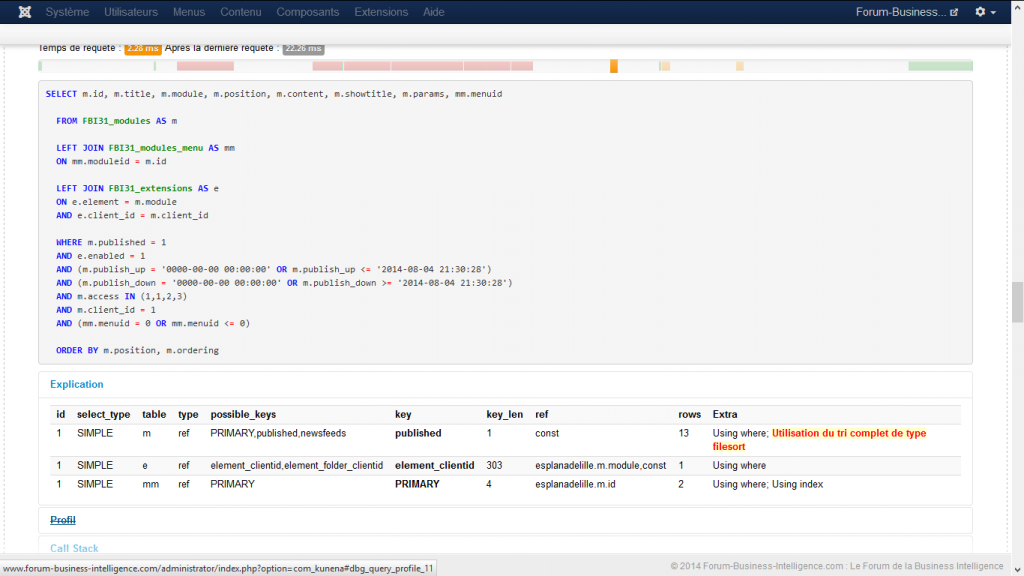
Task: Click the vertical scrollbar thumb
Action: pyautogui.click(x=1017, y=302)
